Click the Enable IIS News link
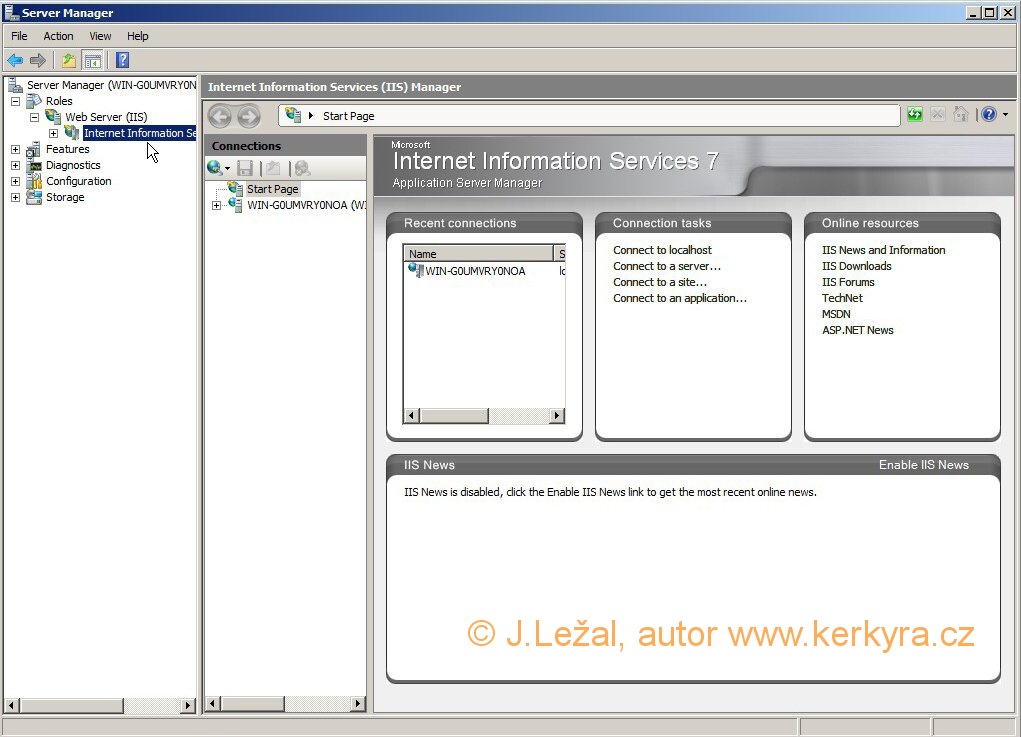Viewport: 1021px width, 737px height. pos(923,465)
